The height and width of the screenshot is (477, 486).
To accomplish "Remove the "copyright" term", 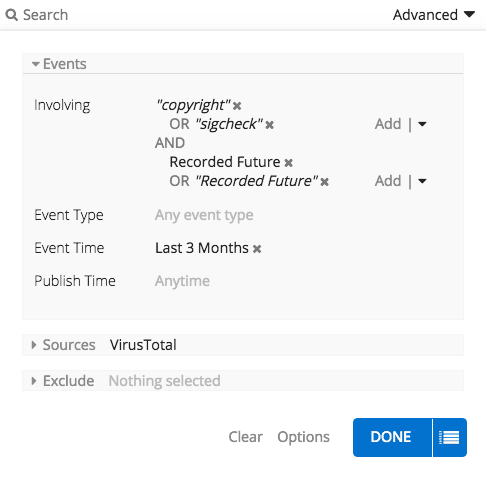I will [x=237, y=106].
